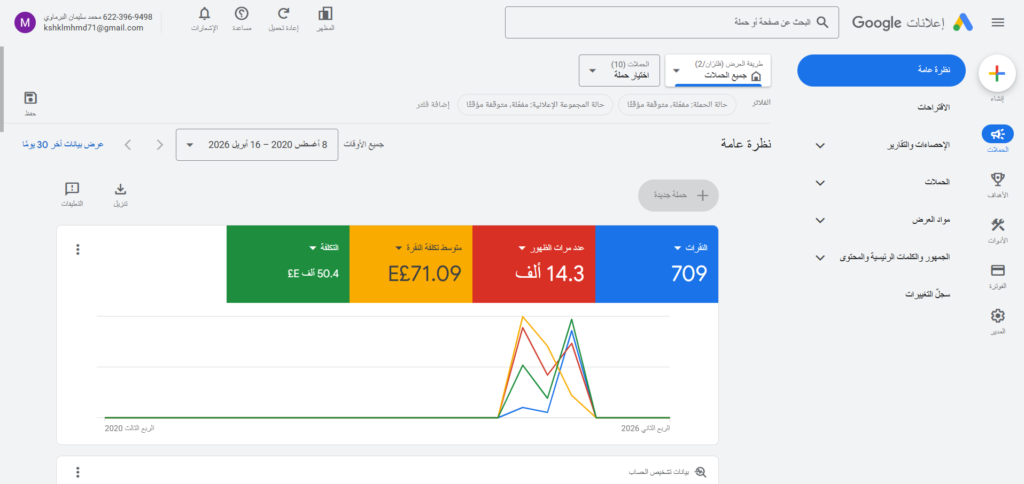Open the Campaigns megaphone icon in sidebar
Image resolution: width=1024 pixels, height=484 pixels.
[996, 134]
